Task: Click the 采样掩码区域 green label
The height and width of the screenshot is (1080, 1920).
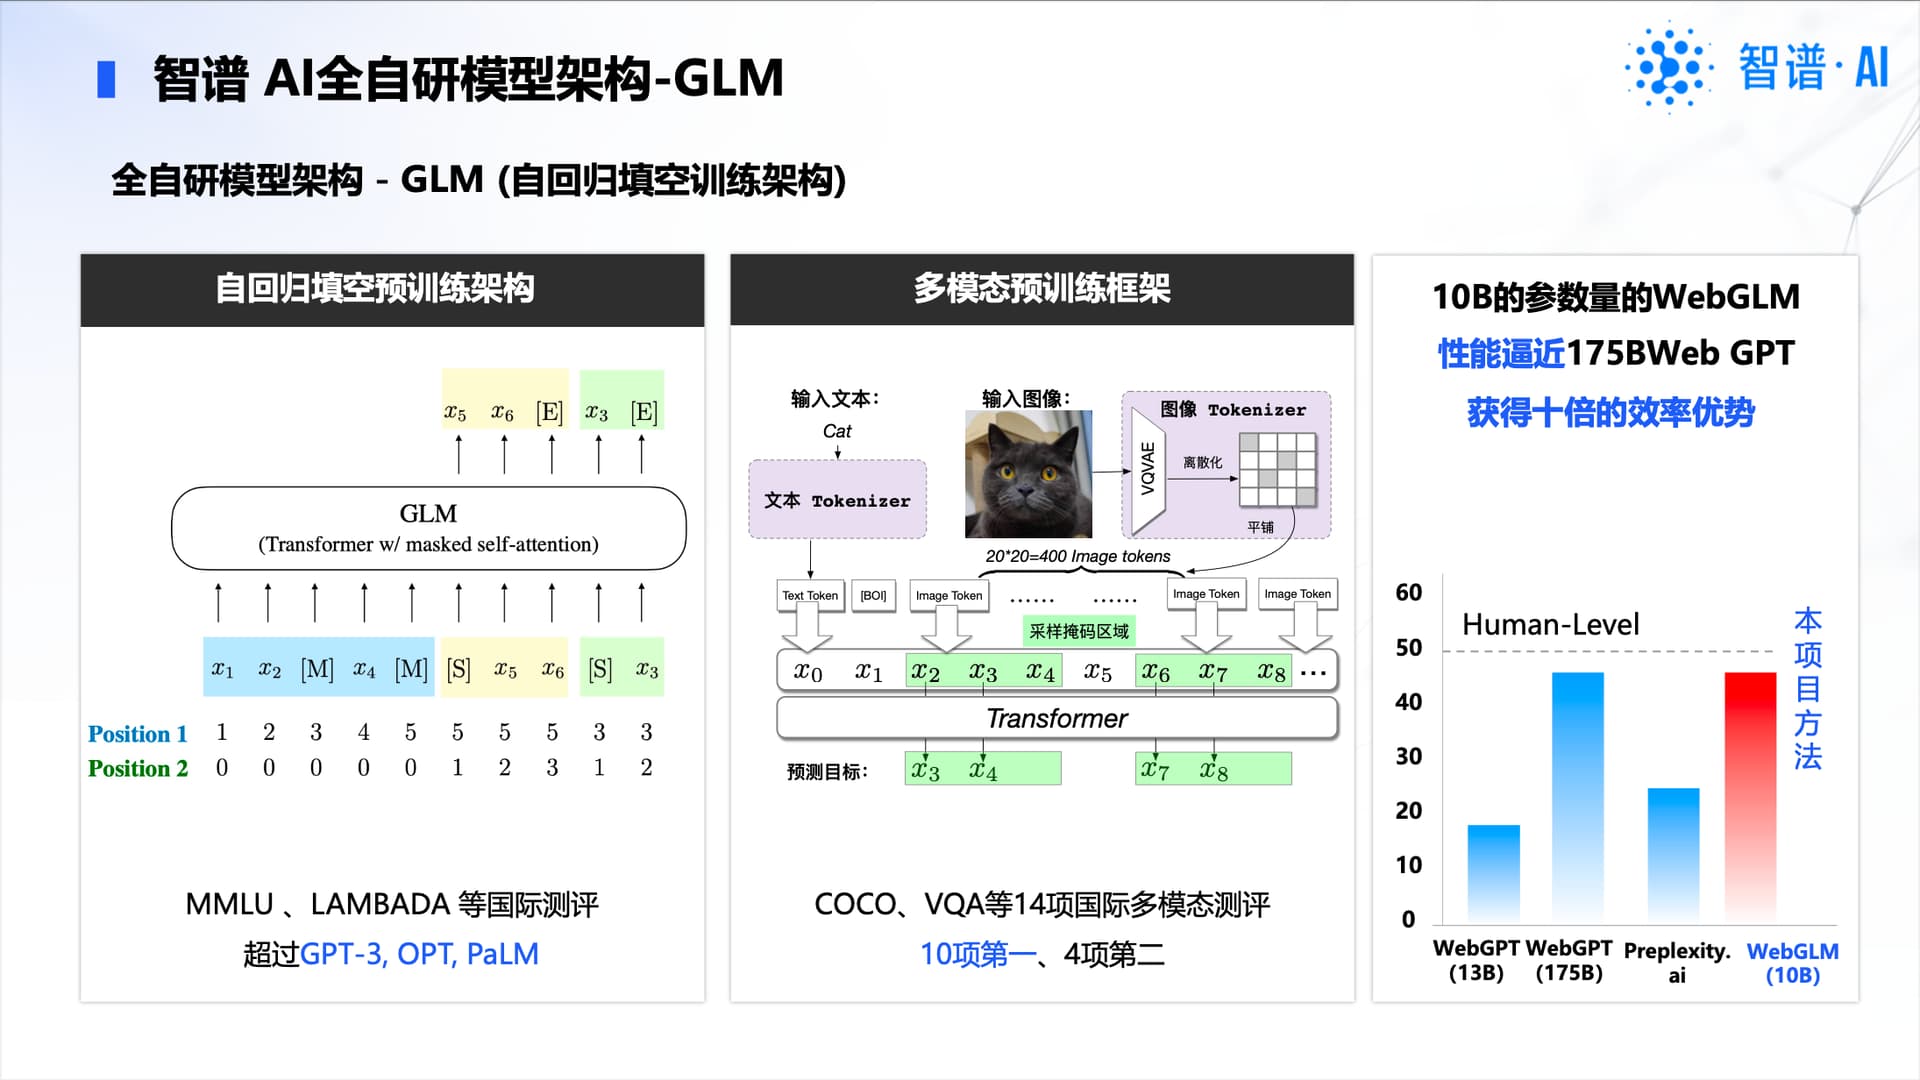Action: [x=1078, y=631]
